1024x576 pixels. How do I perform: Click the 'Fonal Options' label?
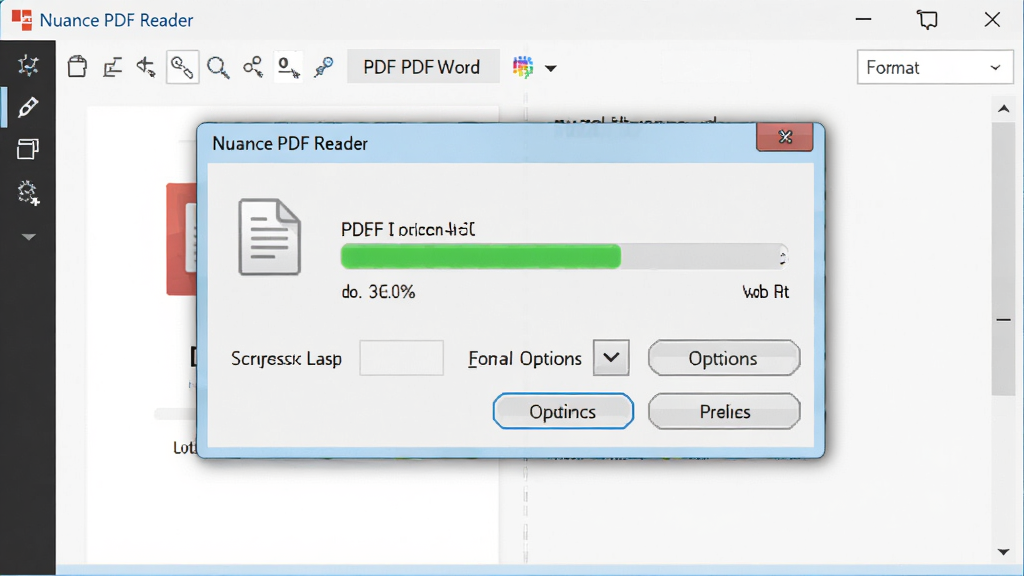point(524,359)
